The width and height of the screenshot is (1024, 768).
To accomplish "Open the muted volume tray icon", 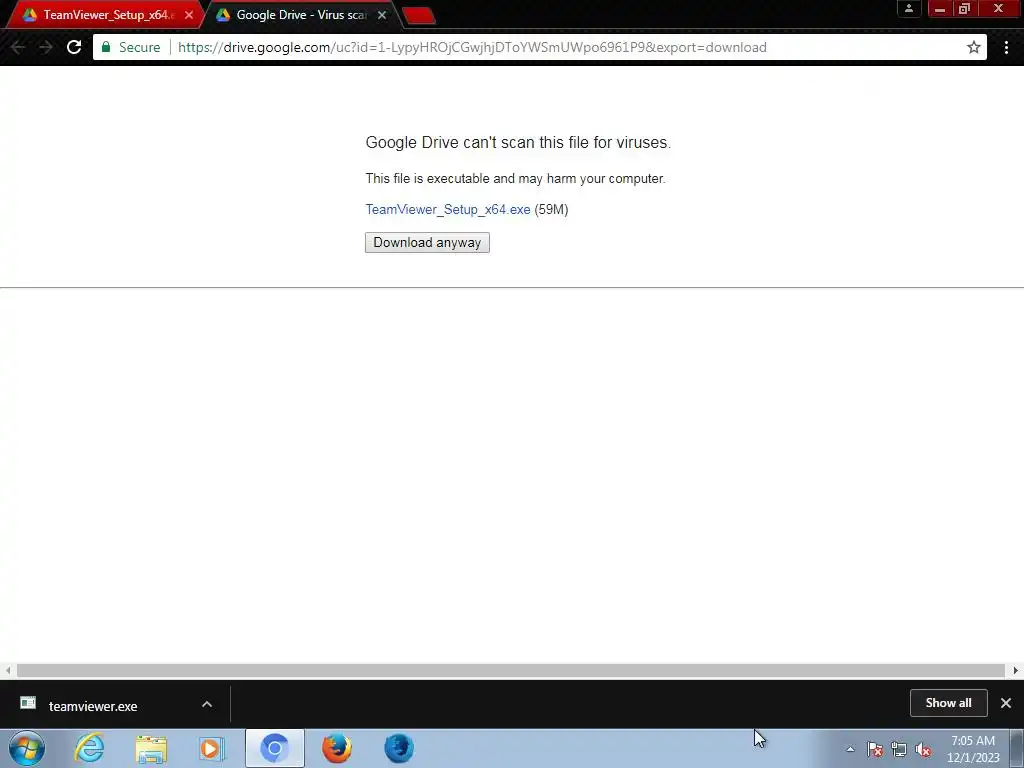I will pyautogui.click(x=923, y=749).
